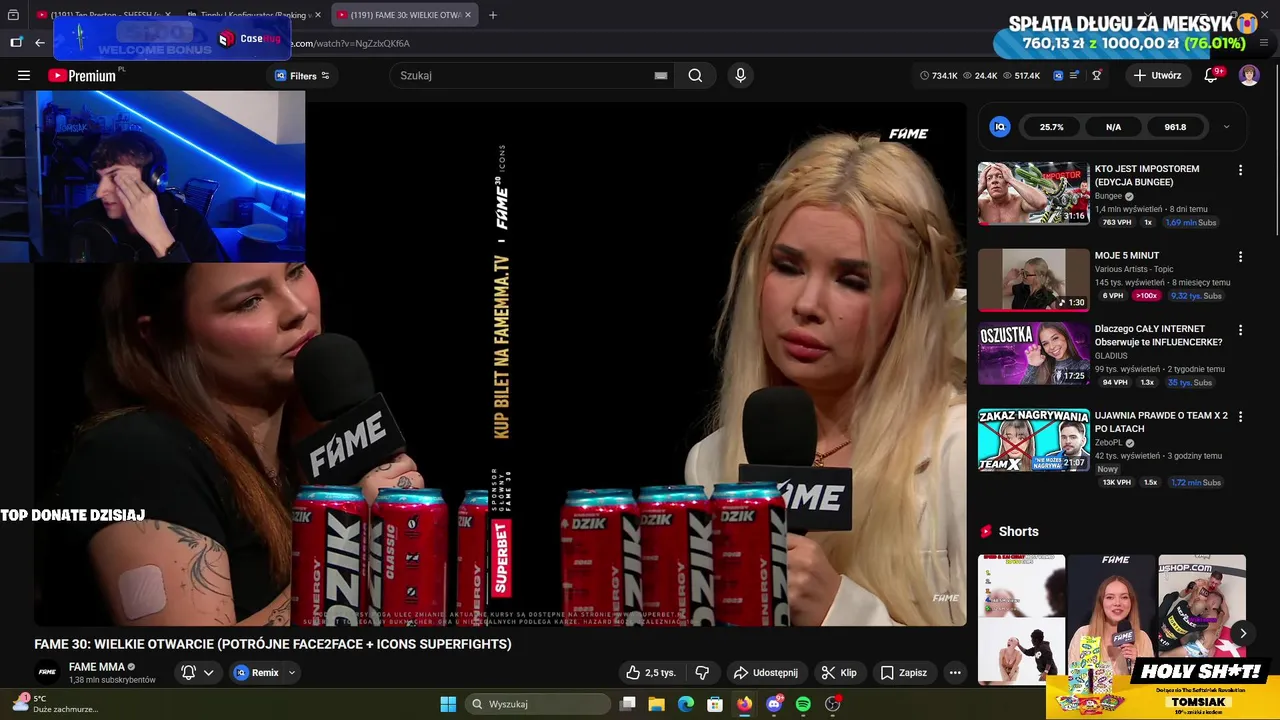Open the Windows Start menu
This screenshot has width=1280, height=720.
[x=448, y=704]
